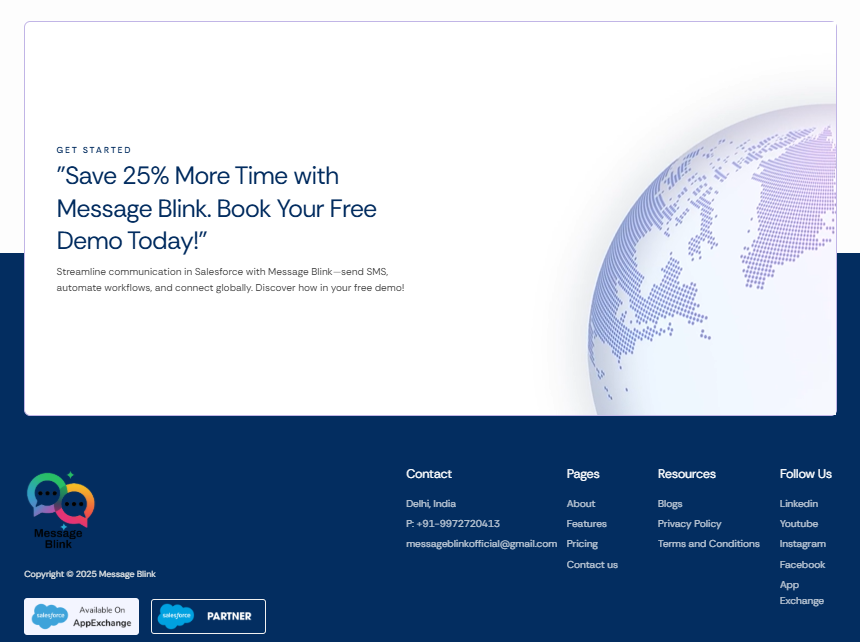View the Privacy Policy link

689,524
